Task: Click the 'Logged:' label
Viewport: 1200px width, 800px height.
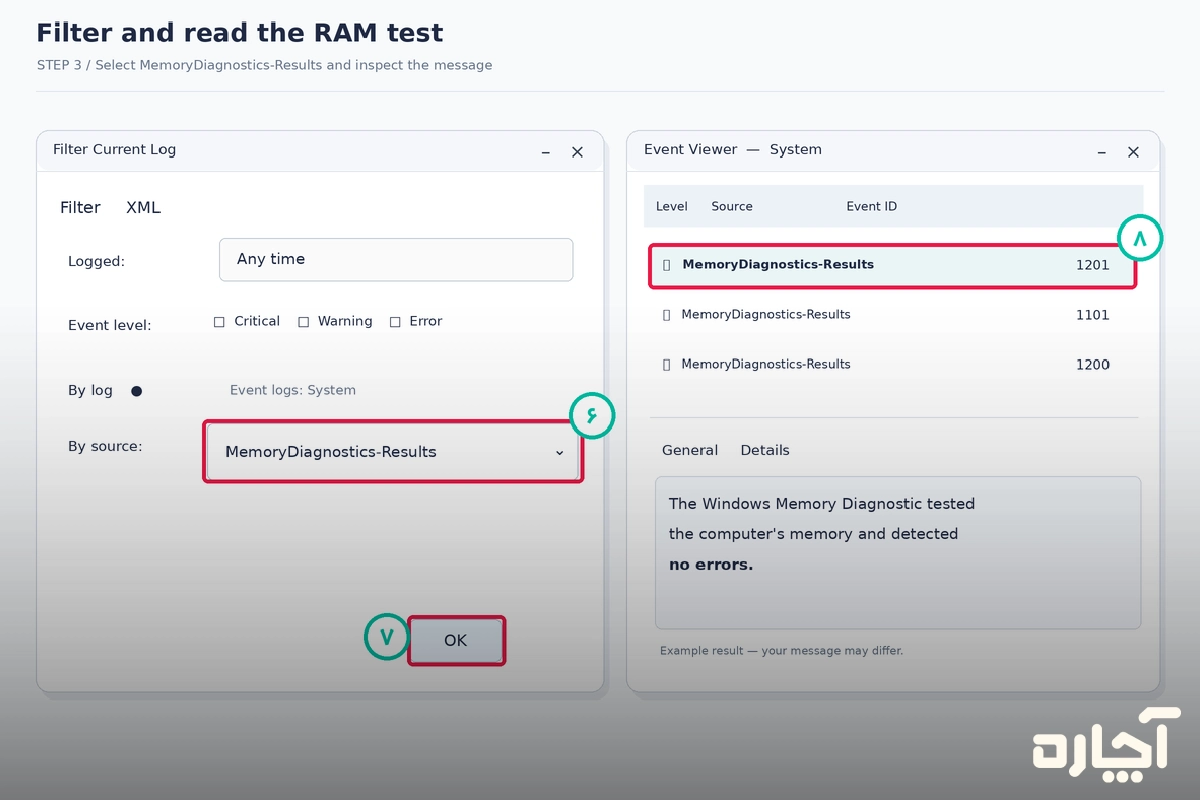Action: (96, 262)
